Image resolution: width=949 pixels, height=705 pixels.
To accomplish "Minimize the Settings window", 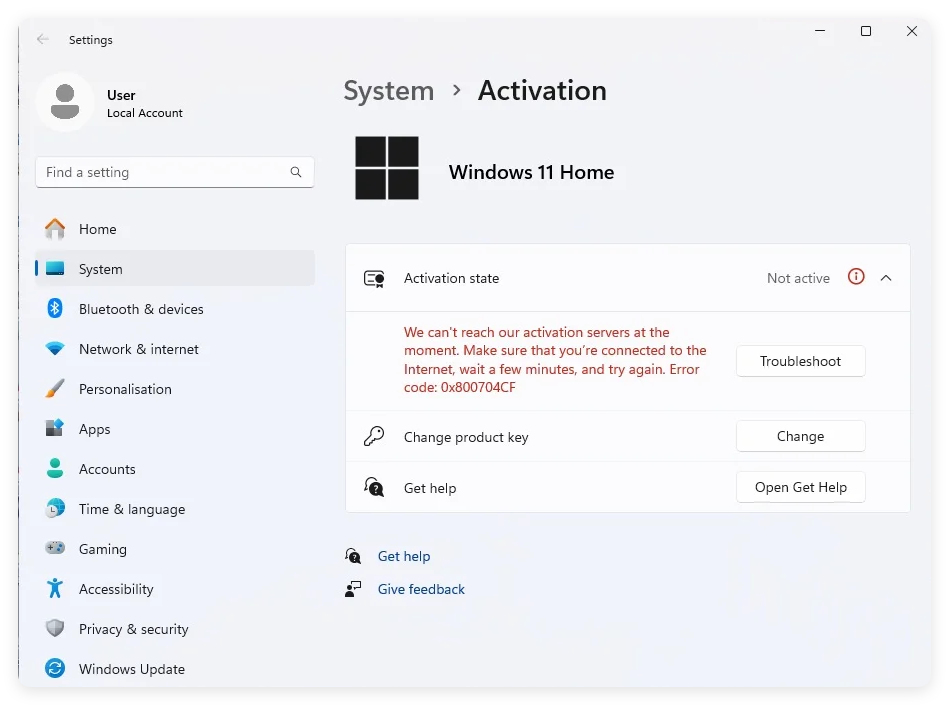I will point(820,31).
